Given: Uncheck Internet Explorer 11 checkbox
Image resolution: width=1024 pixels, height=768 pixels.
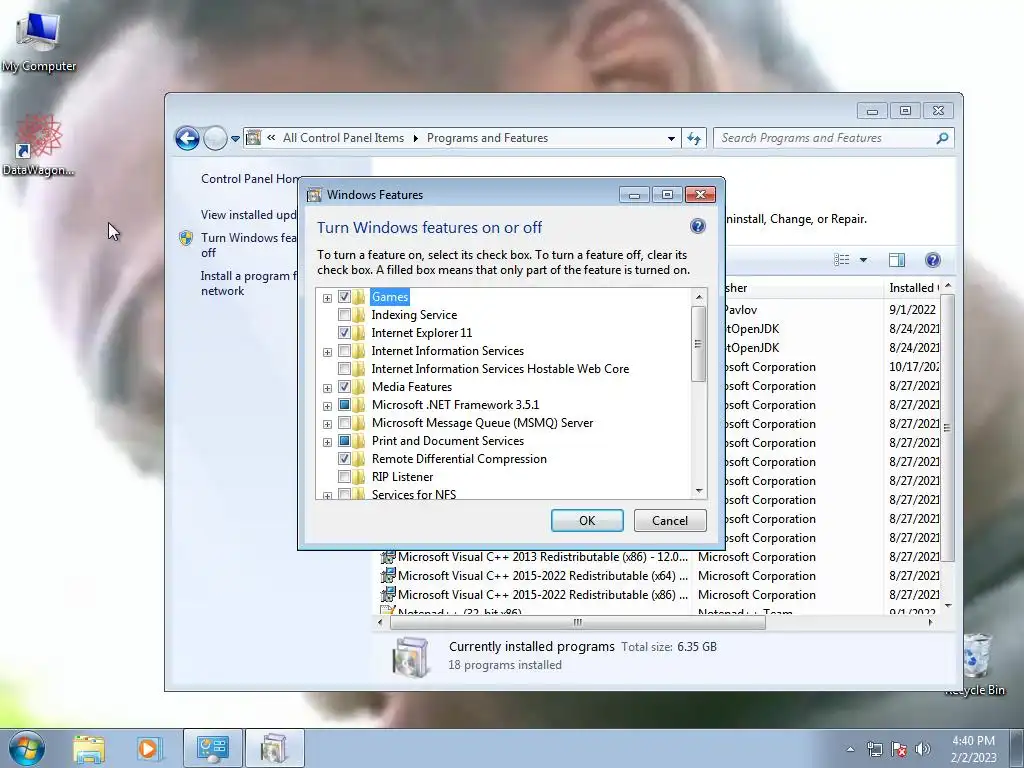Looking at the screenshot, I should point(344,332).
